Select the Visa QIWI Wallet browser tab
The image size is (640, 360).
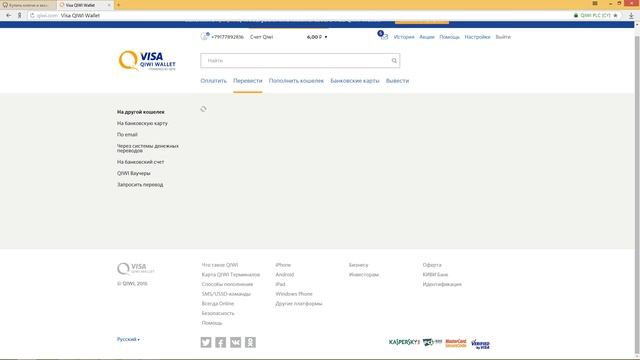[85, 5]
